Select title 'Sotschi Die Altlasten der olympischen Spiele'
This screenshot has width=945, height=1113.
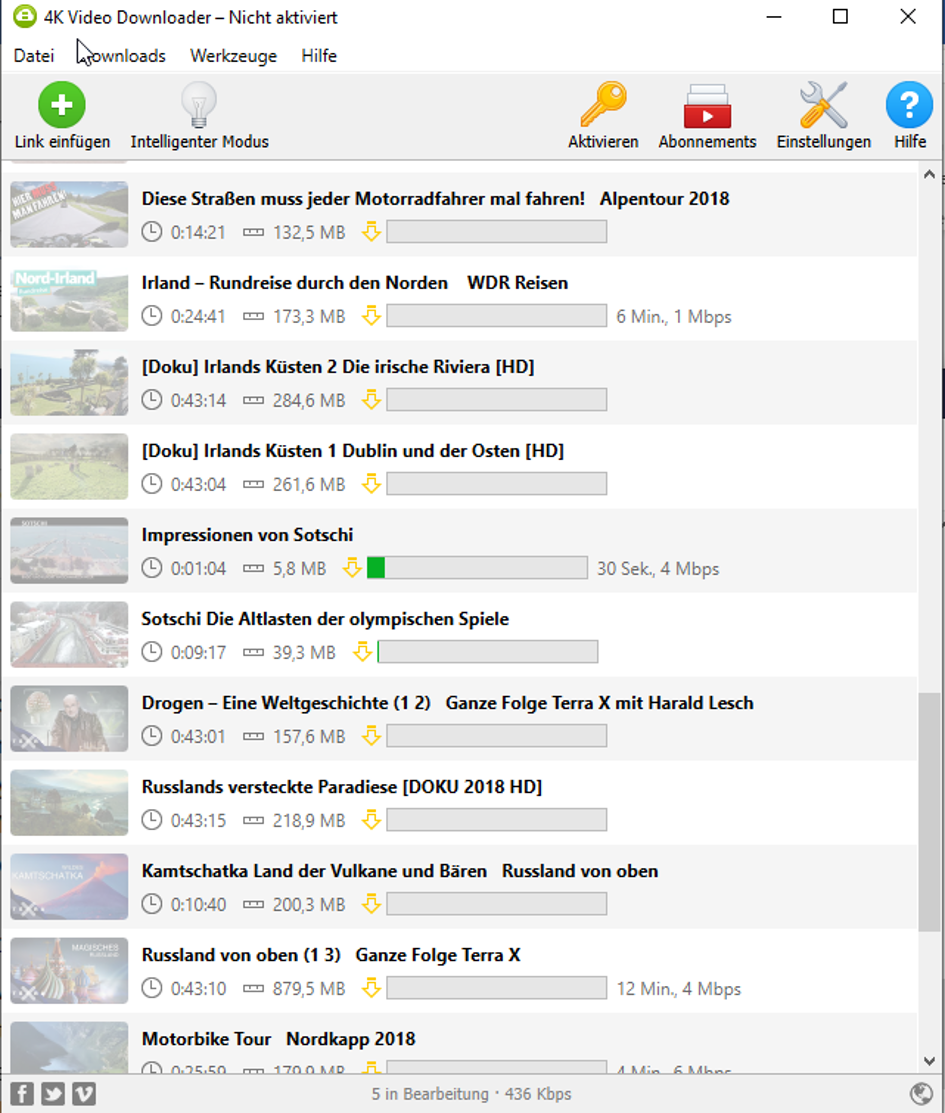click(325, 619)
